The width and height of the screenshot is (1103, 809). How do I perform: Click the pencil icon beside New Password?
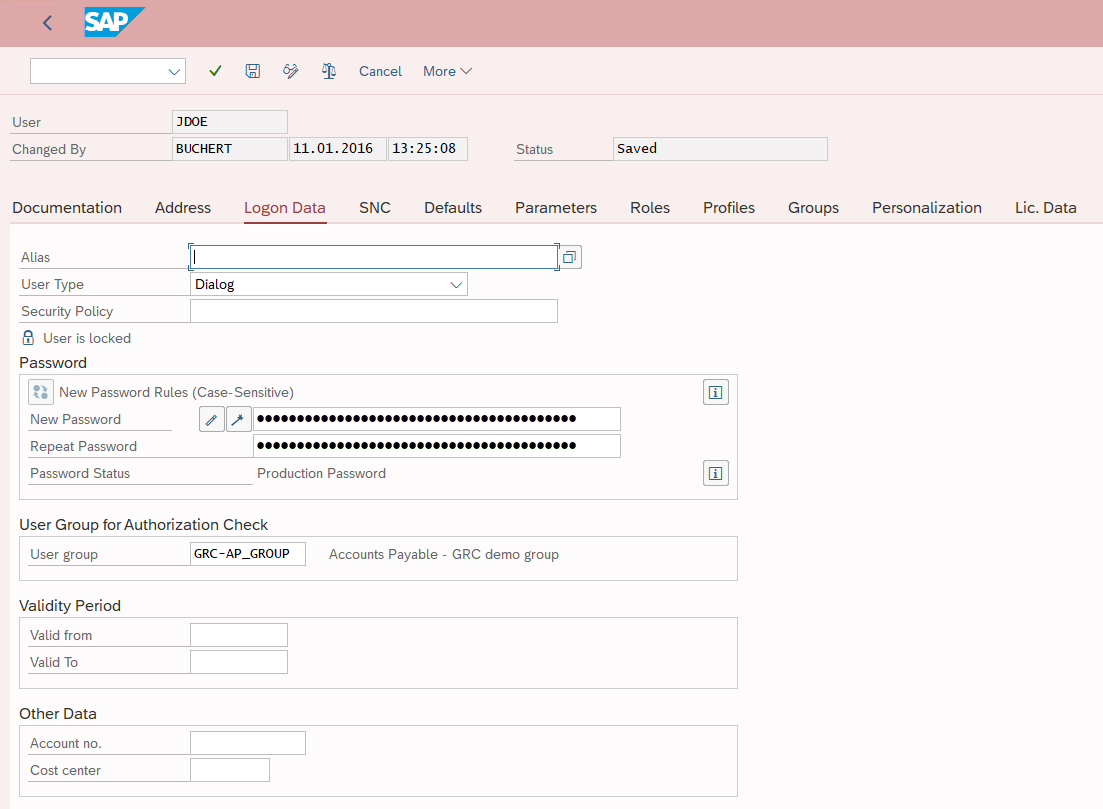tap(212, 419)
